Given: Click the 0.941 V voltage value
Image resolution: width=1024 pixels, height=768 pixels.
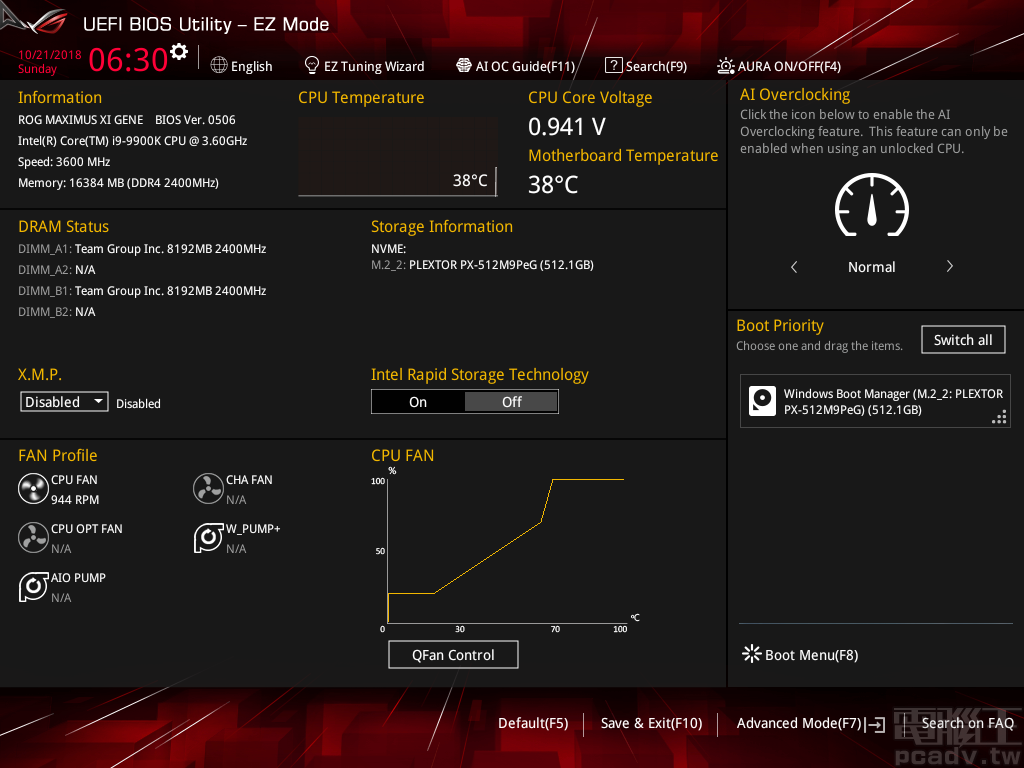Looking at the screenshot, I should pyautogui.click(x=567, y=127).
